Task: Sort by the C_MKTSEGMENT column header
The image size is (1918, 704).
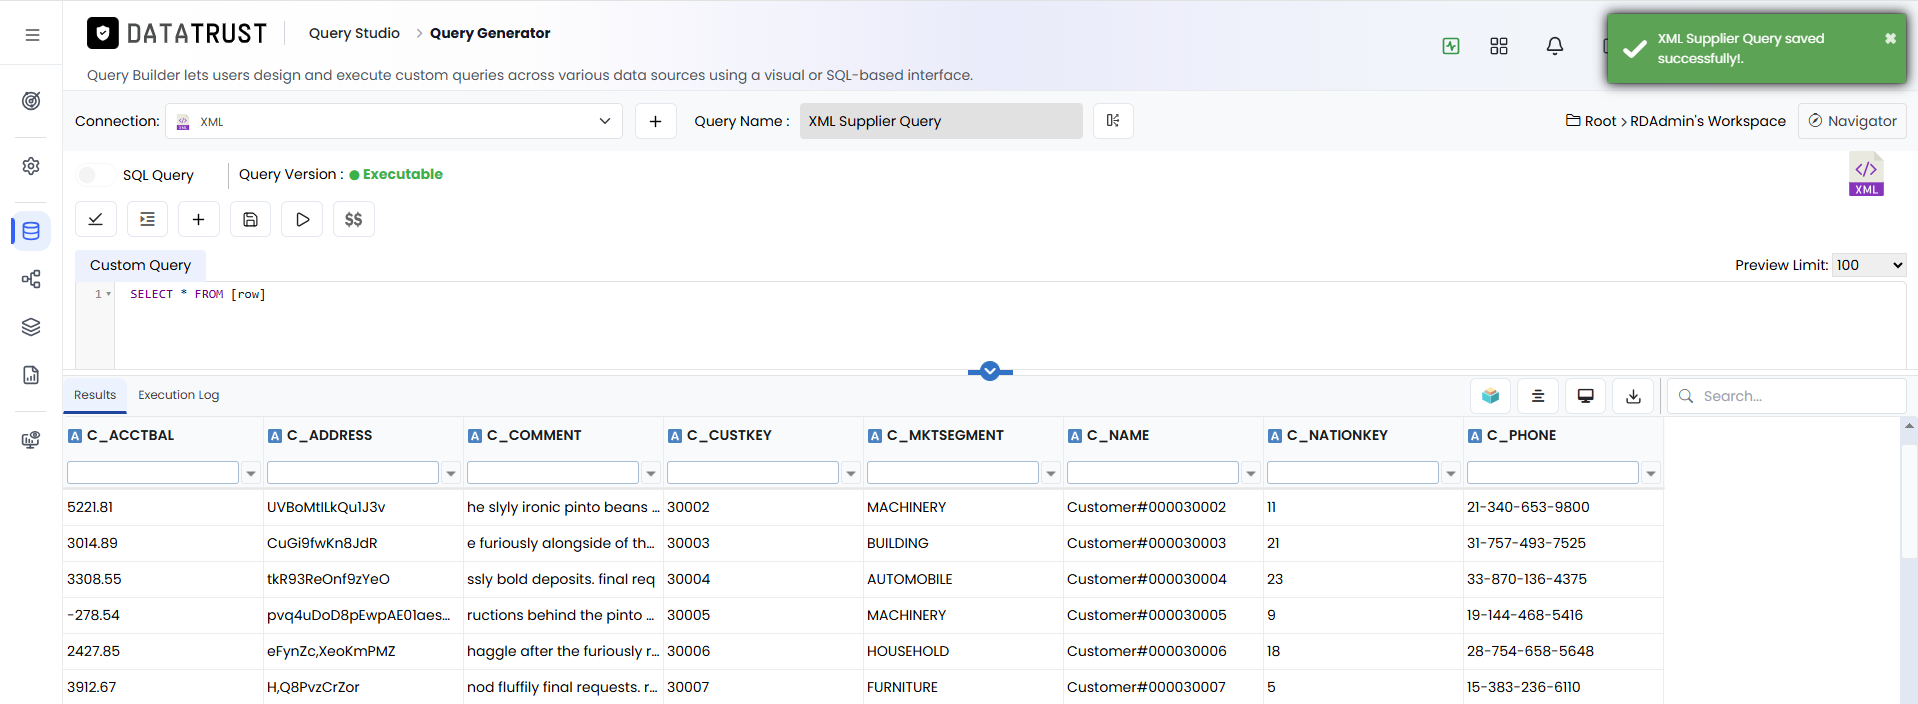Action: 945,435
